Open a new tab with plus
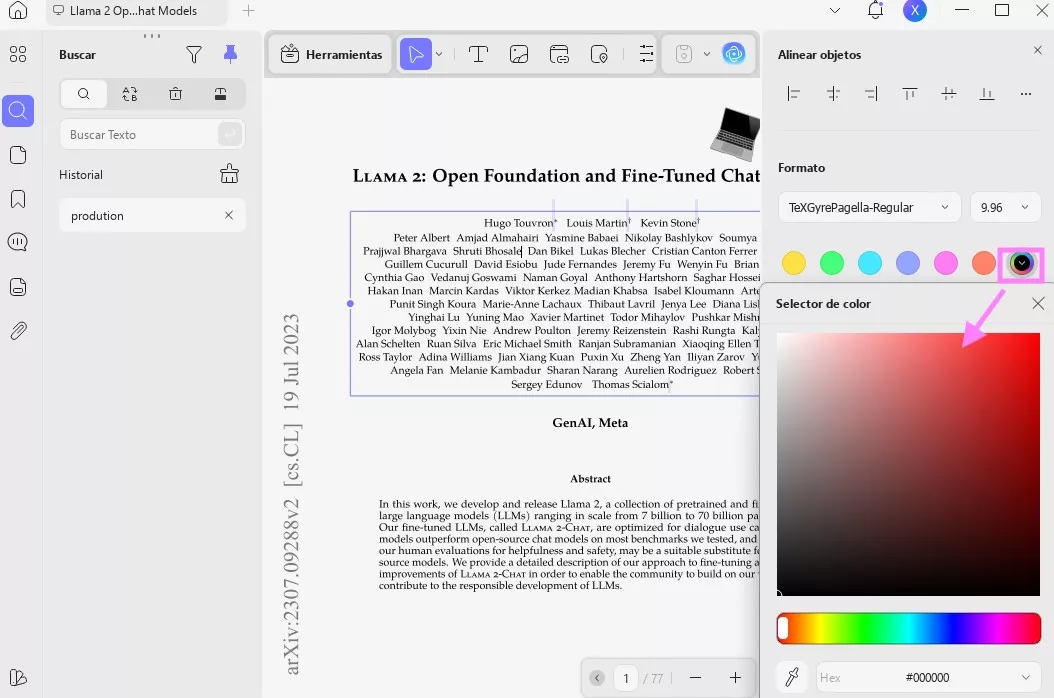Viewport: 1054px width, 698px height. (x=249, y=11)
